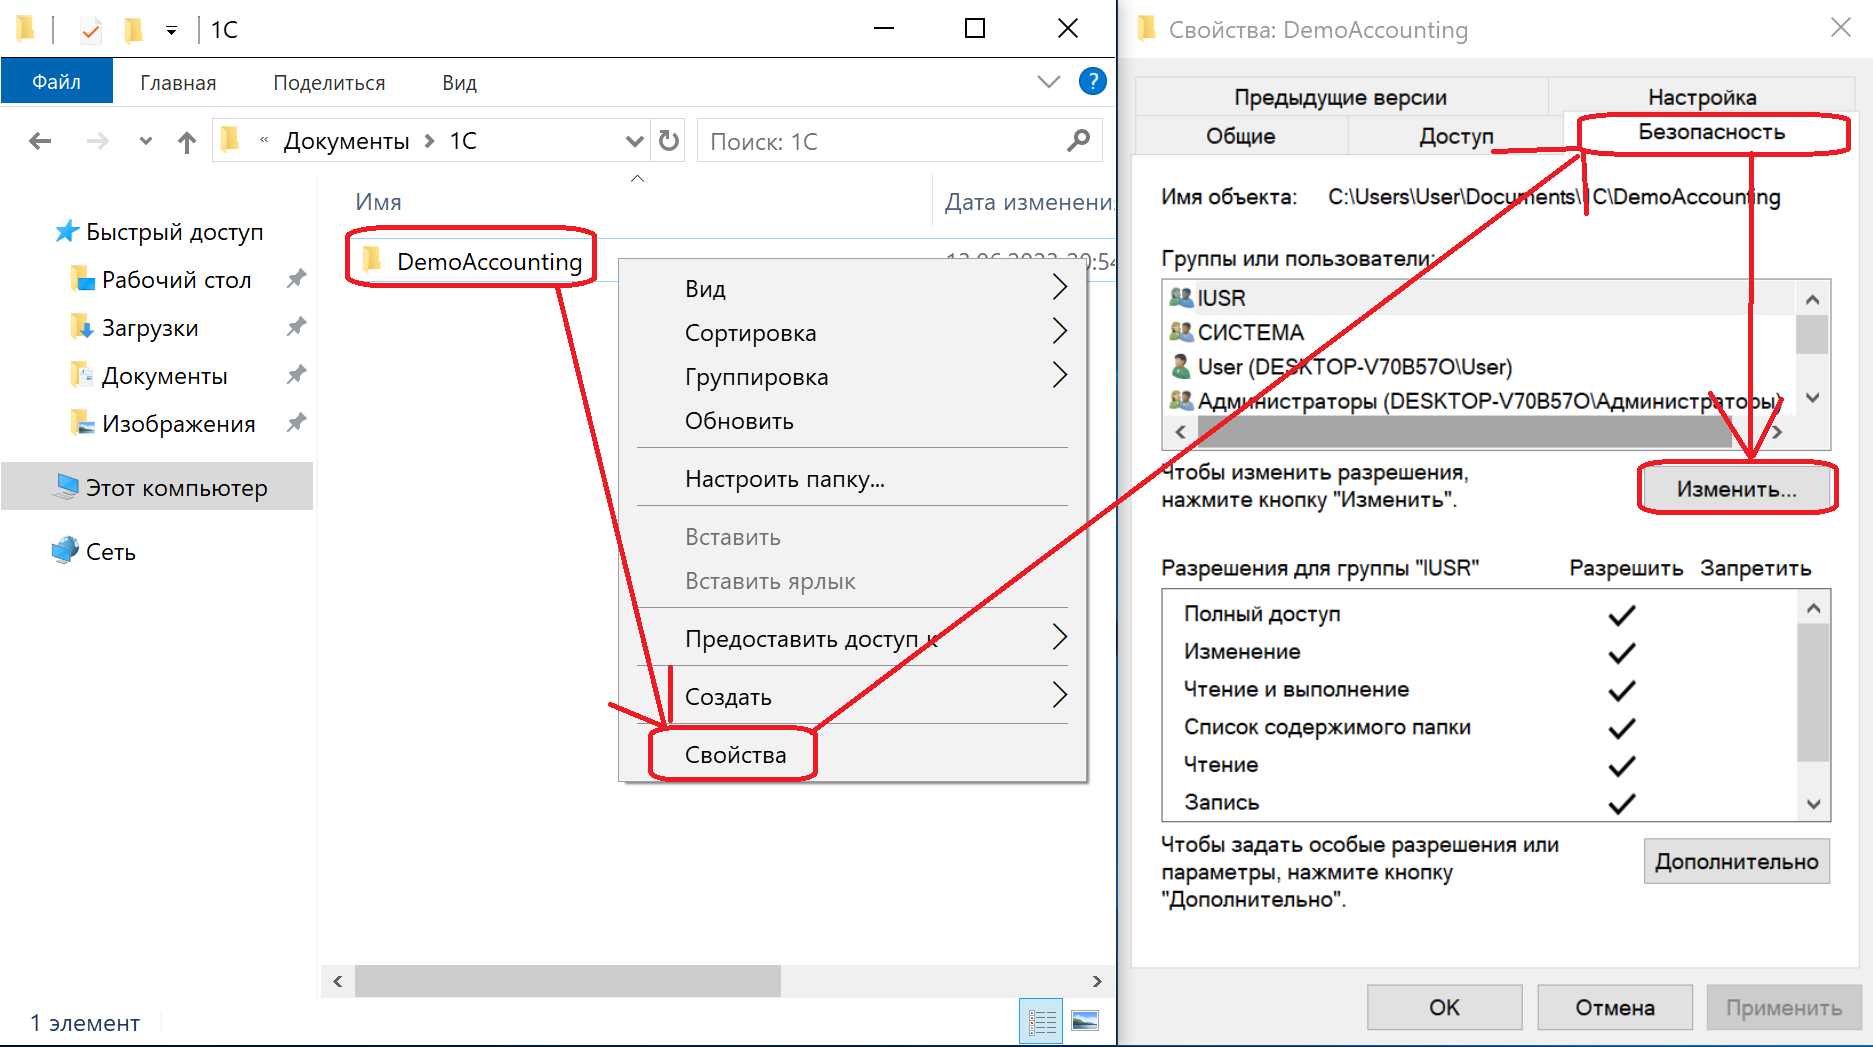
Task: Click permissions list scrollbar thumb
Action: [1813, 692]
